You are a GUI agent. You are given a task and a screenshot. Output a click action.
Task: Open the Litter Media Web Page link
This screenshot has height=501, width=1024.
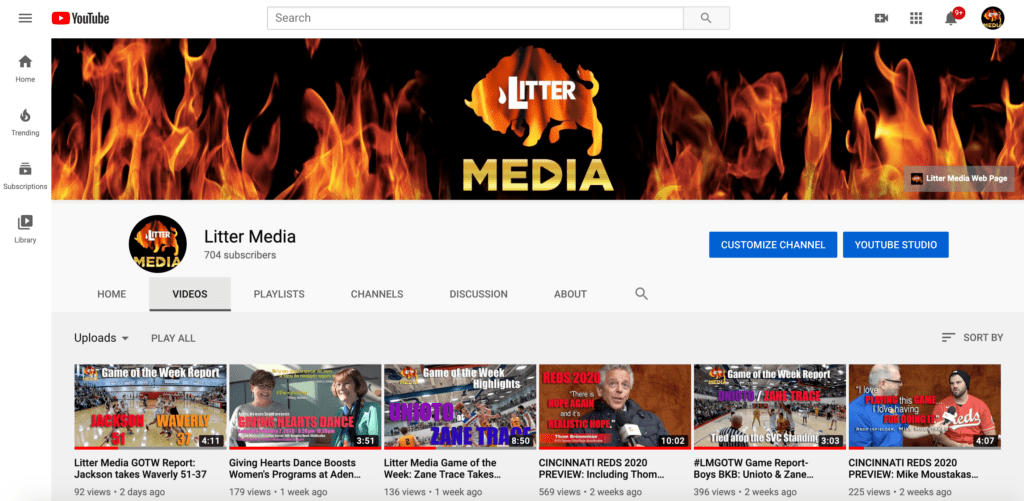point(959,178)
